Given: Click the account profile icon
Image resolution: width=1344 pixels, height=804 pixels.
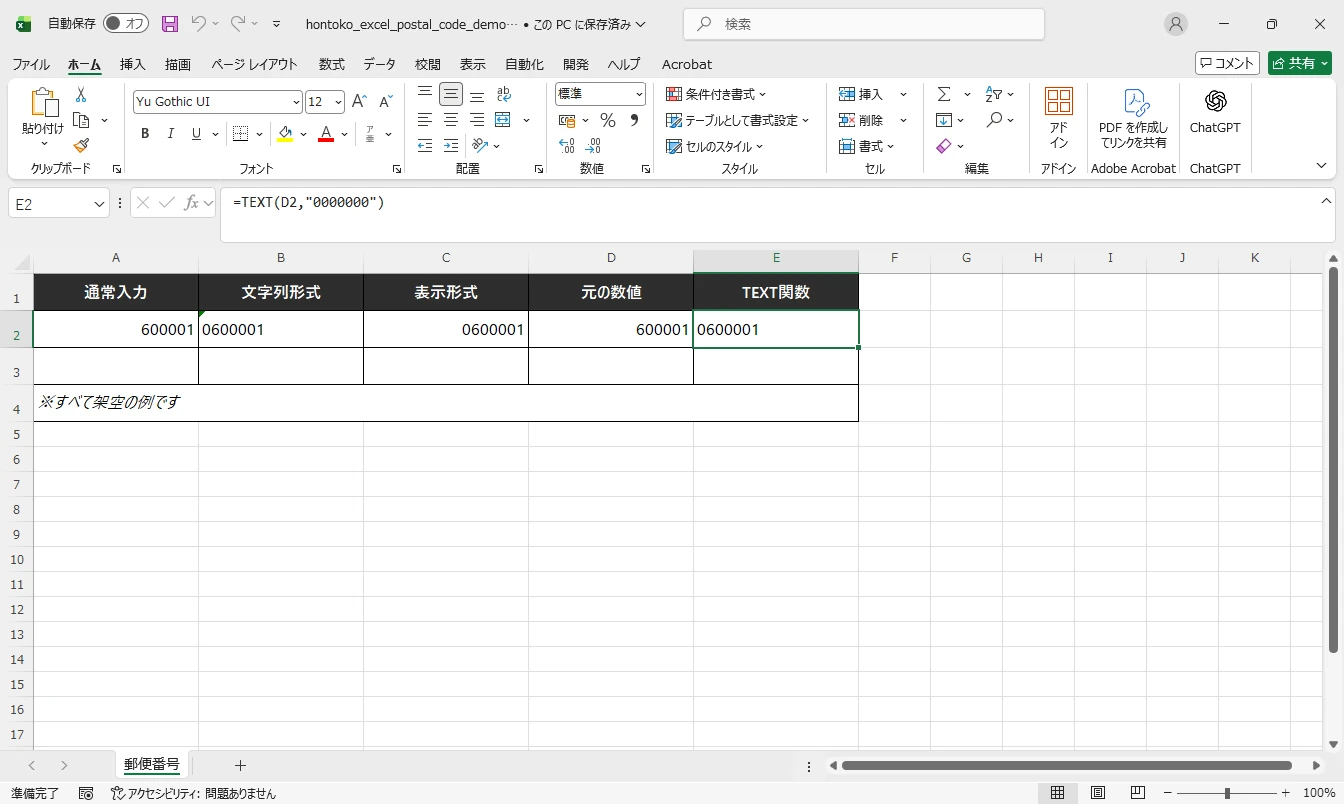Looking at the screenshot, I should (1176, 24).
